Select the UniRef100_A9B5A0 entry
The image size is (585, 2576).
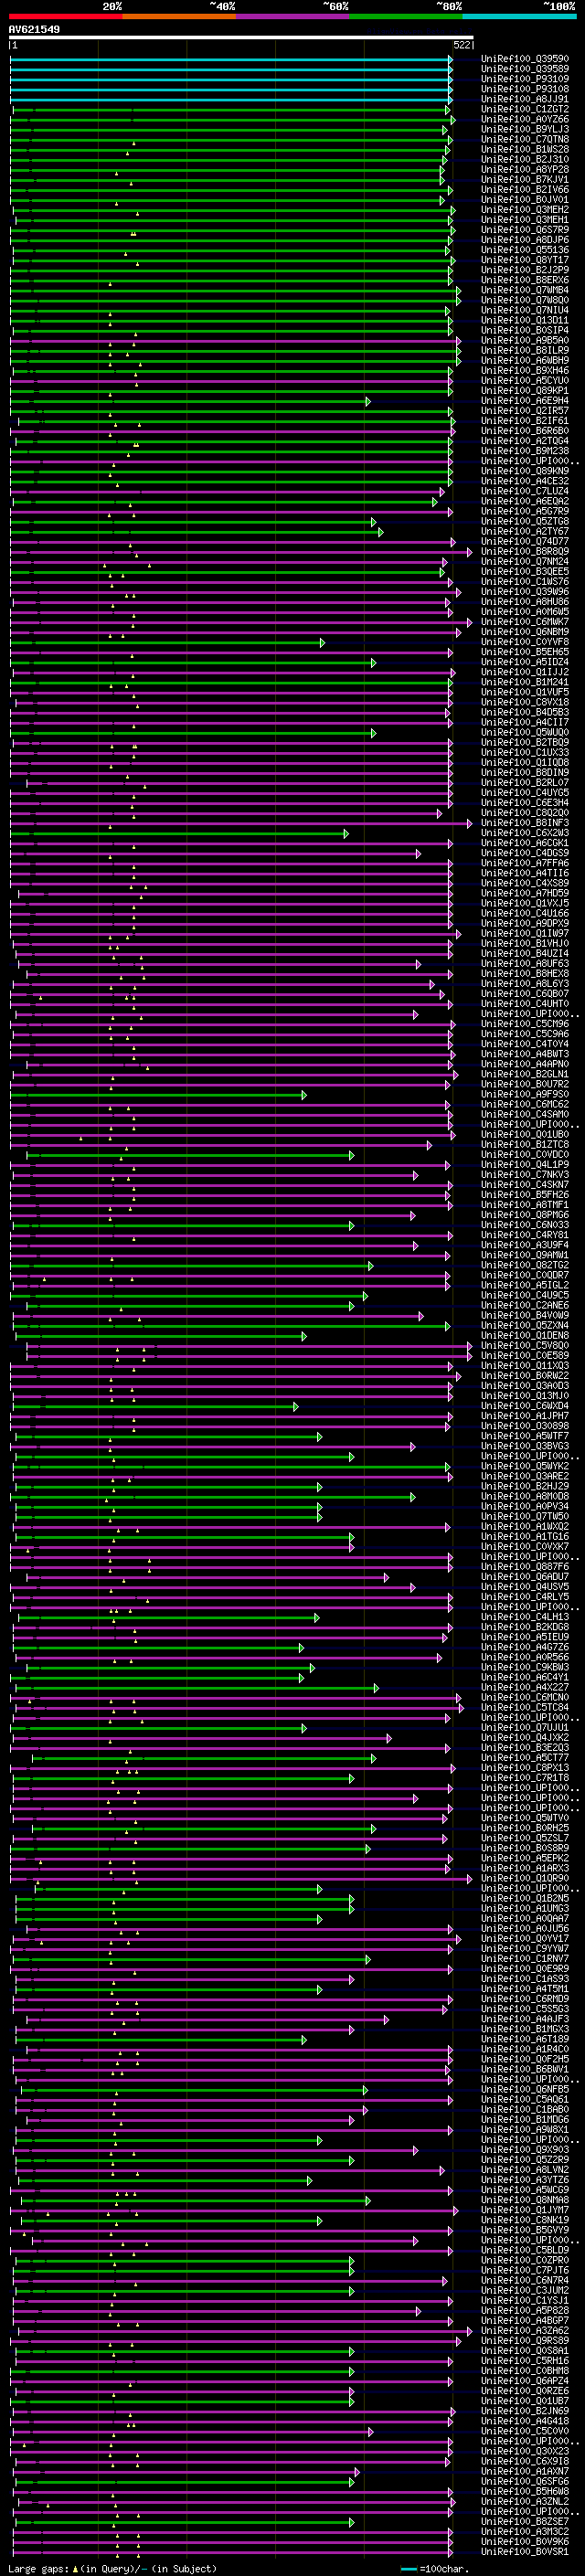coord(525,340)
